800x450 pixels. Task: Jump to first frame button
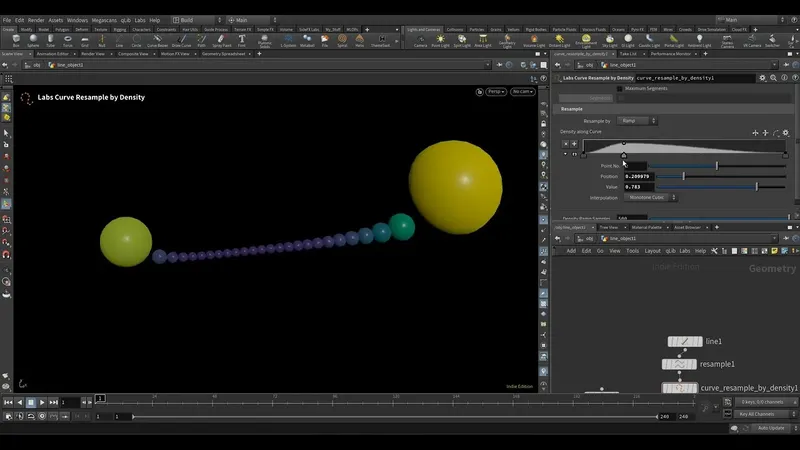point(8,403)
